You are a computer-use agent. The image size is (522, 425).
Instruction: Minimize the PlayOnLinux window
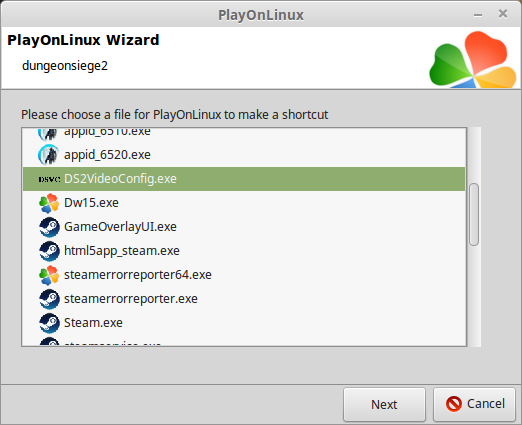point(478,15)
